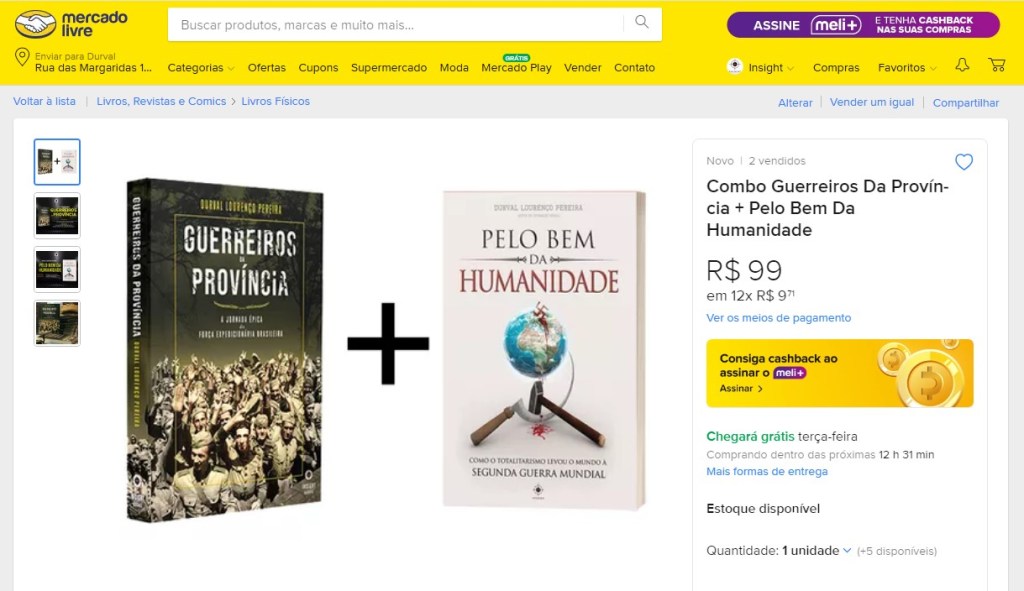Open the shopping cart icon

point(996,65)
